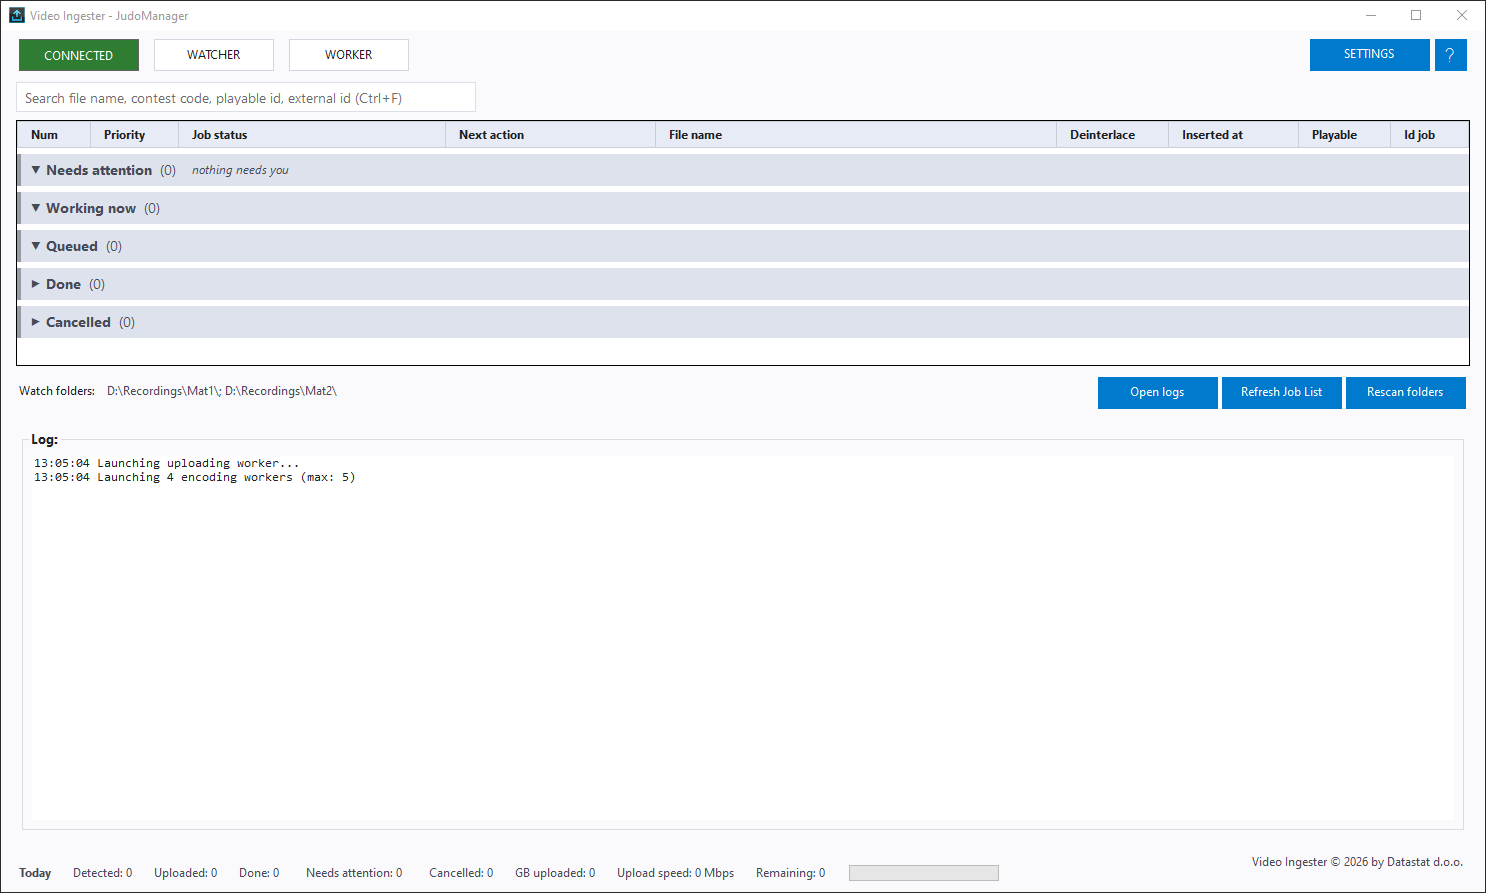Sort by the Deinterlace column header
The height and width of the screenshot is (893, 1486).
pos(1113,135)
